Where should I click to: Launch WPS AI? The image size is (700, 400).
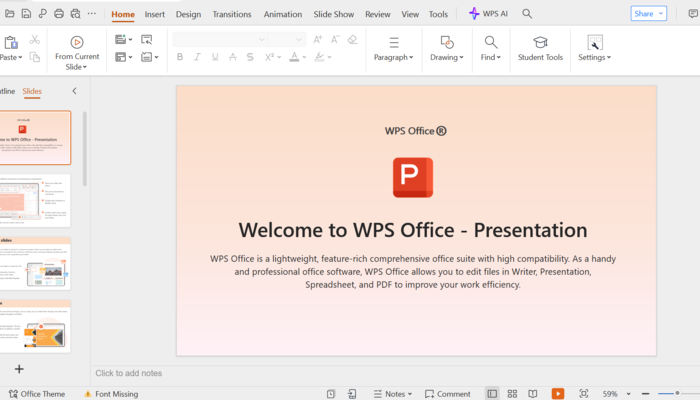point(488,14)
